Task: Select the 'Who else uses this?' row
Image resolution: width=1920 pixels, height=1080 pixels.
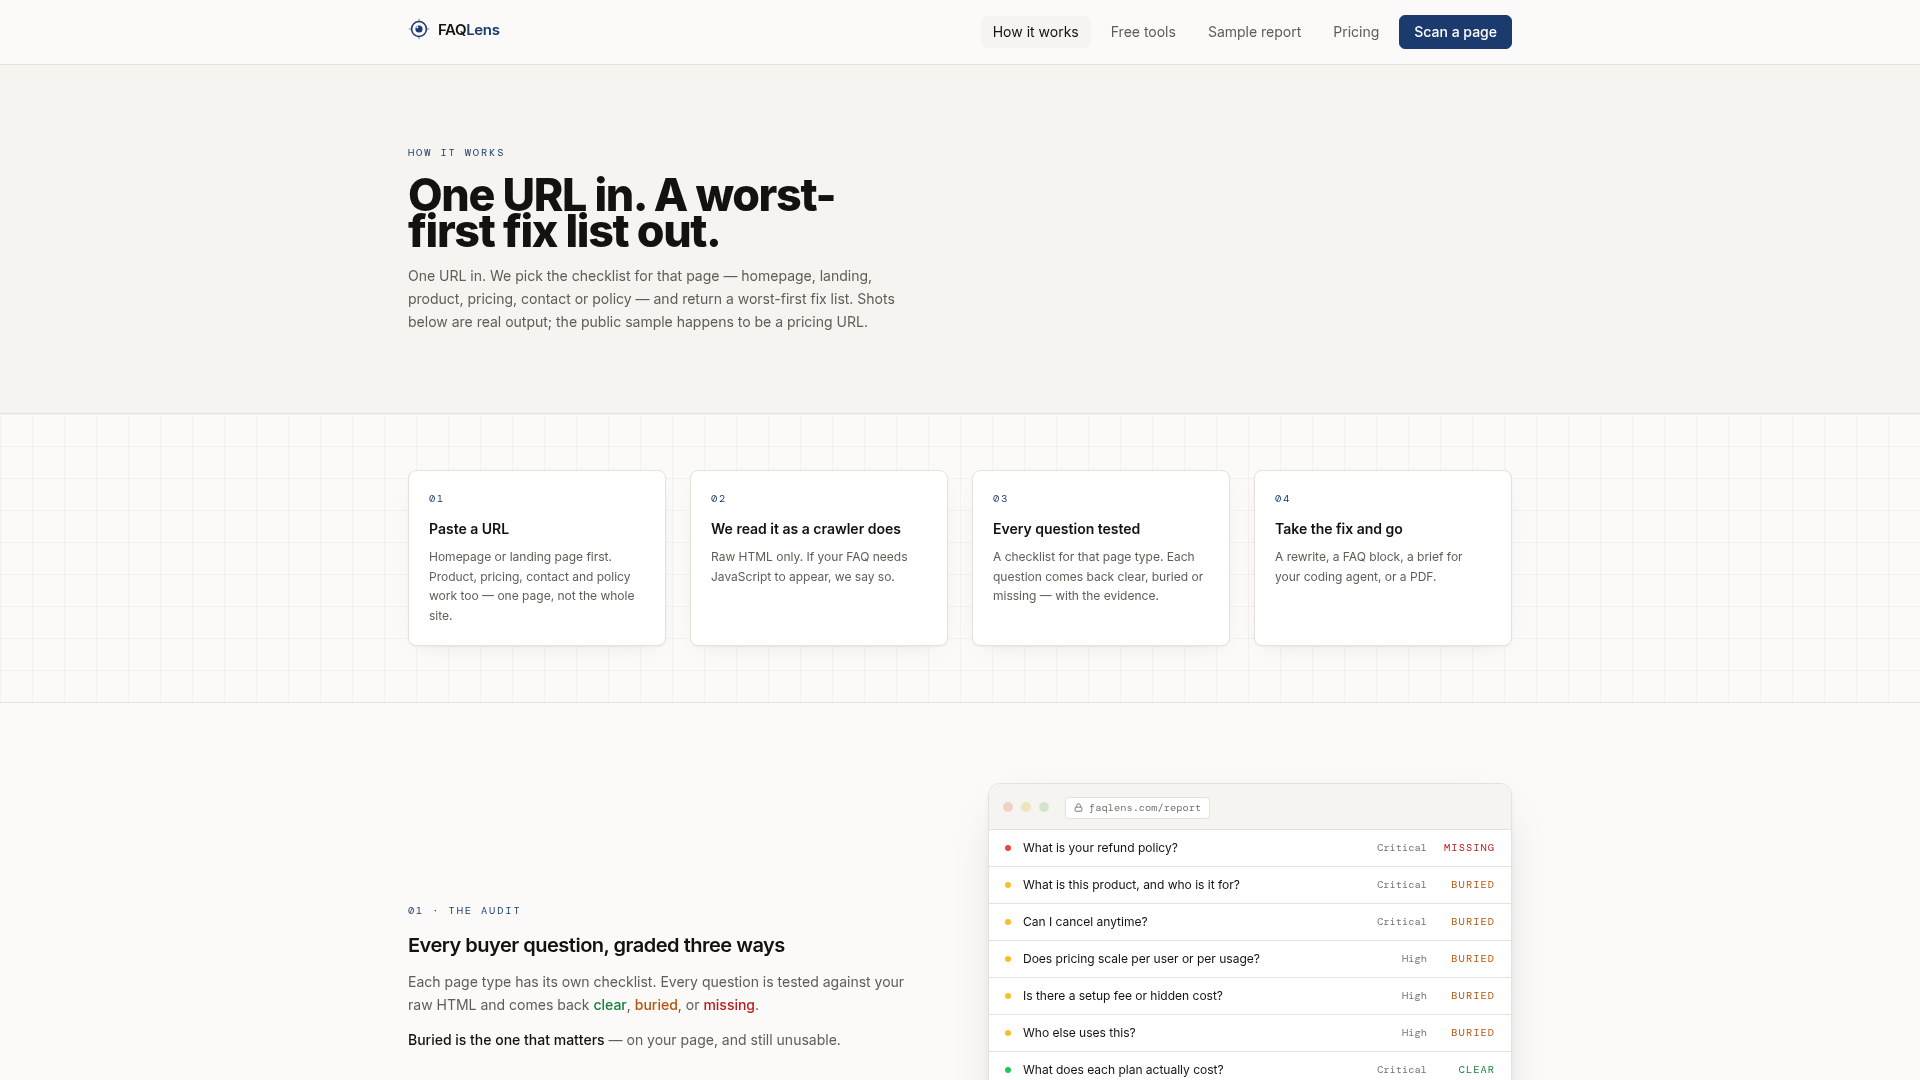Action: [1250, 1033]
